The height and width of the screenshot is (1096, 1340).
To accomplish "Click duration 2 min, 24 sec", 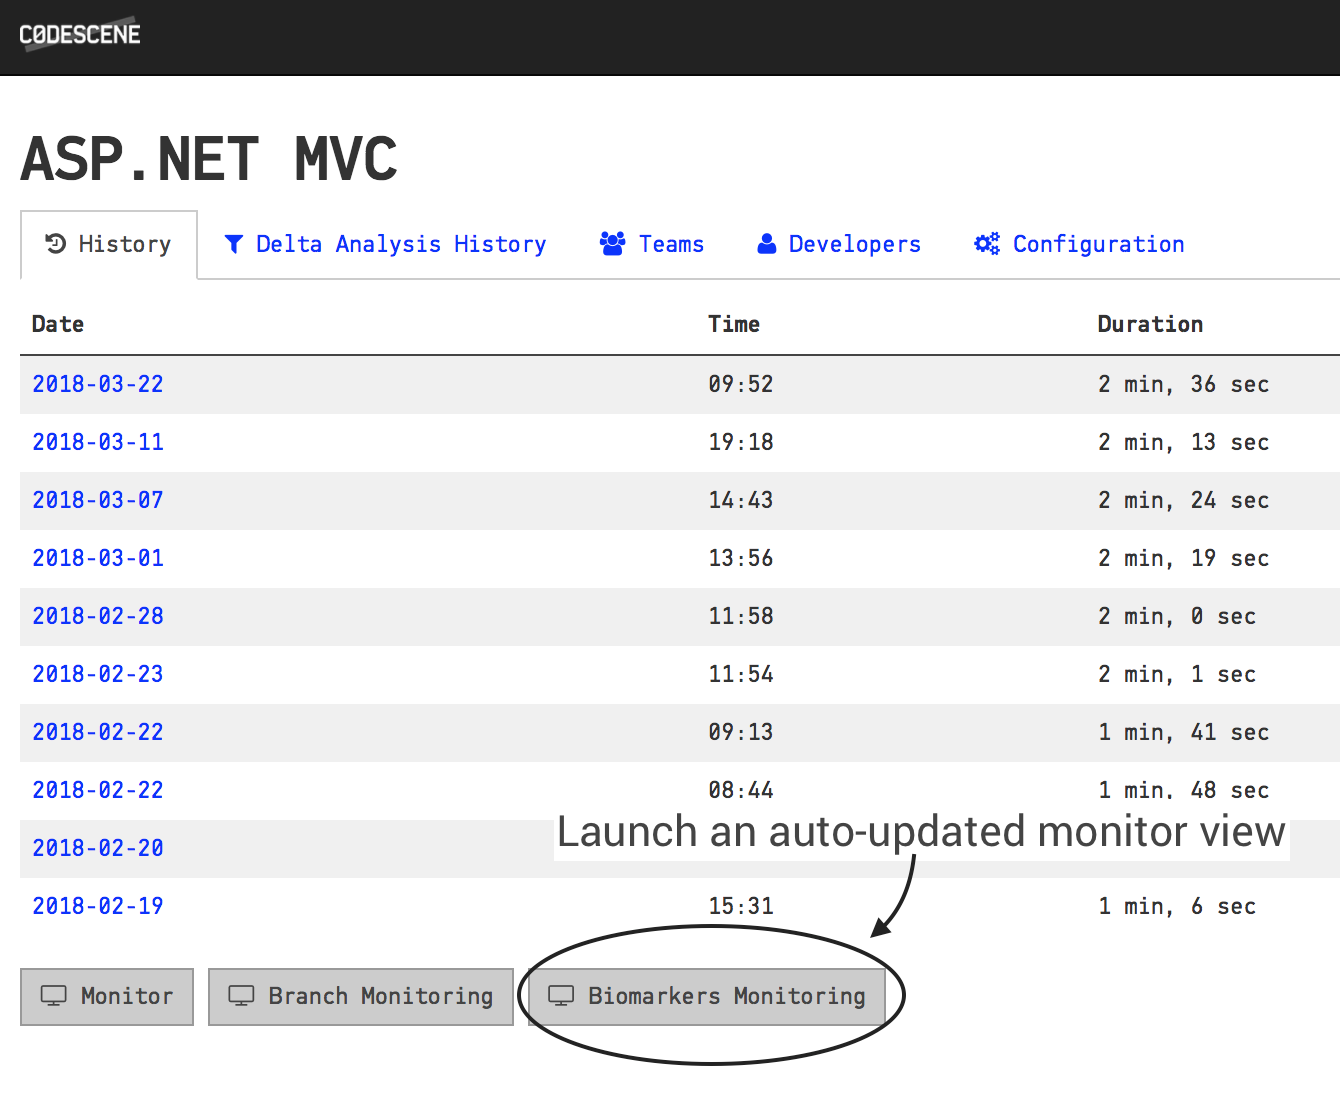I will pos(1184,500).
